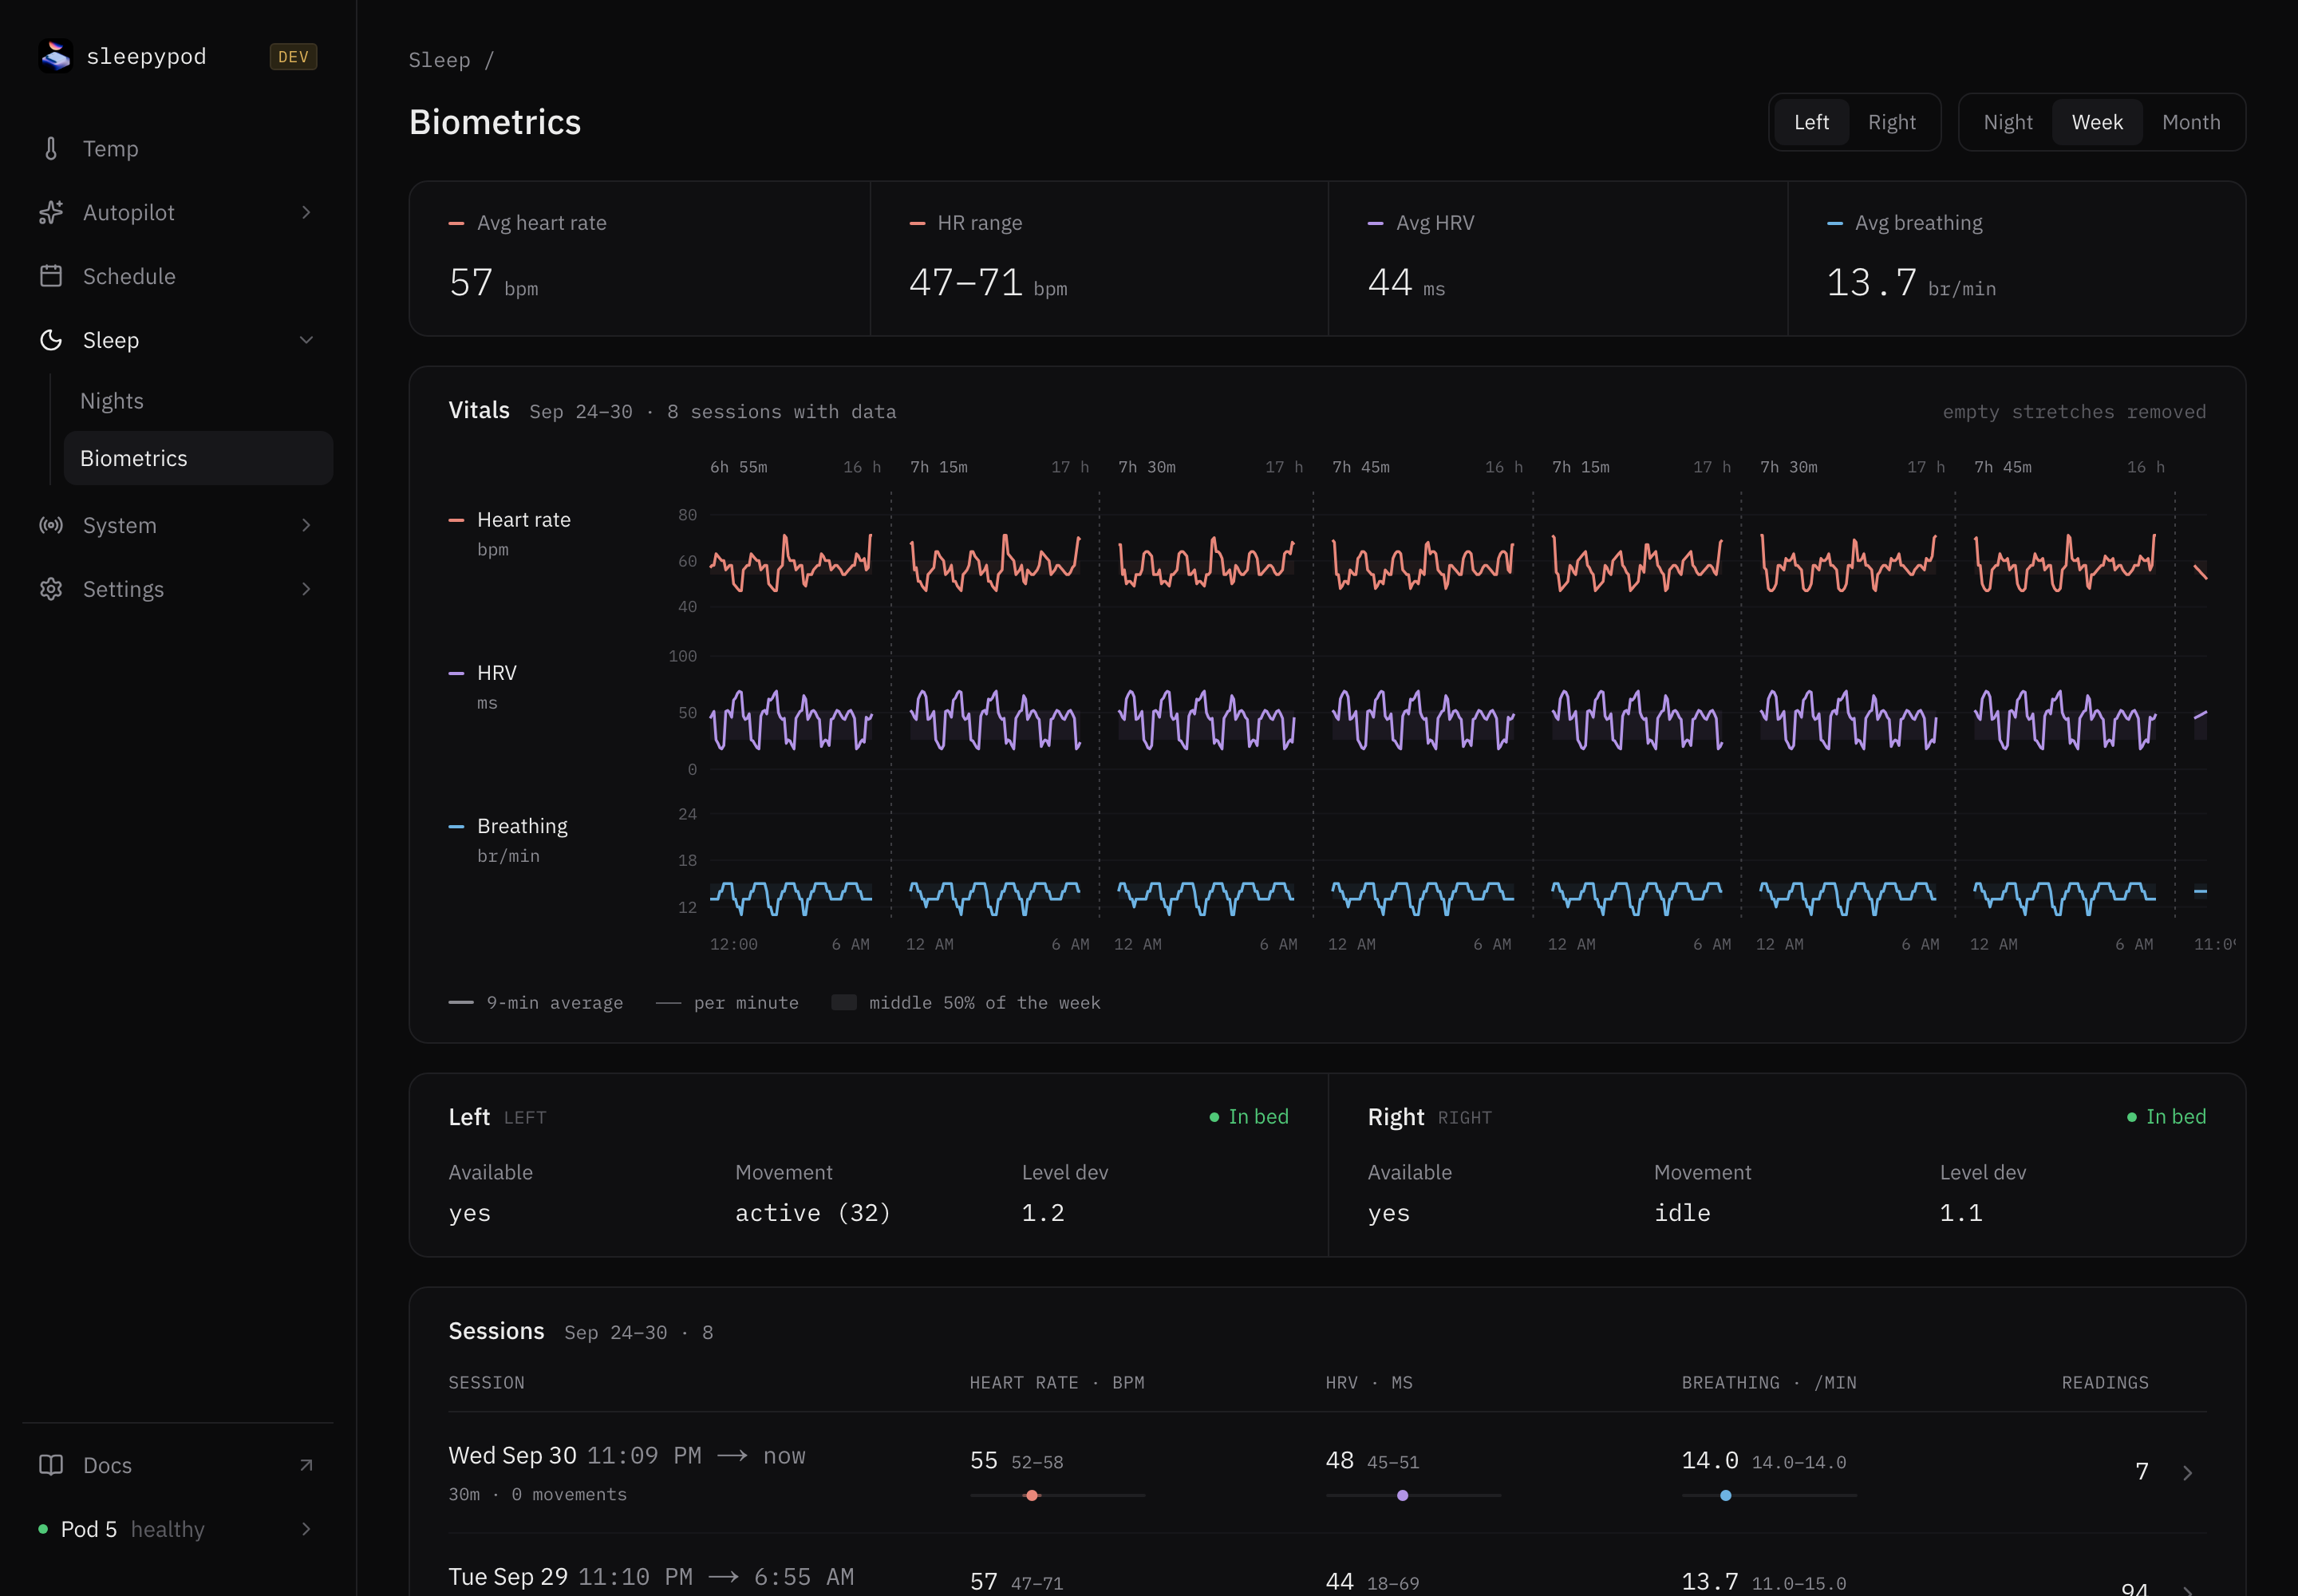
Task: Click the active (32) movement value
Action: point(812,1213)
